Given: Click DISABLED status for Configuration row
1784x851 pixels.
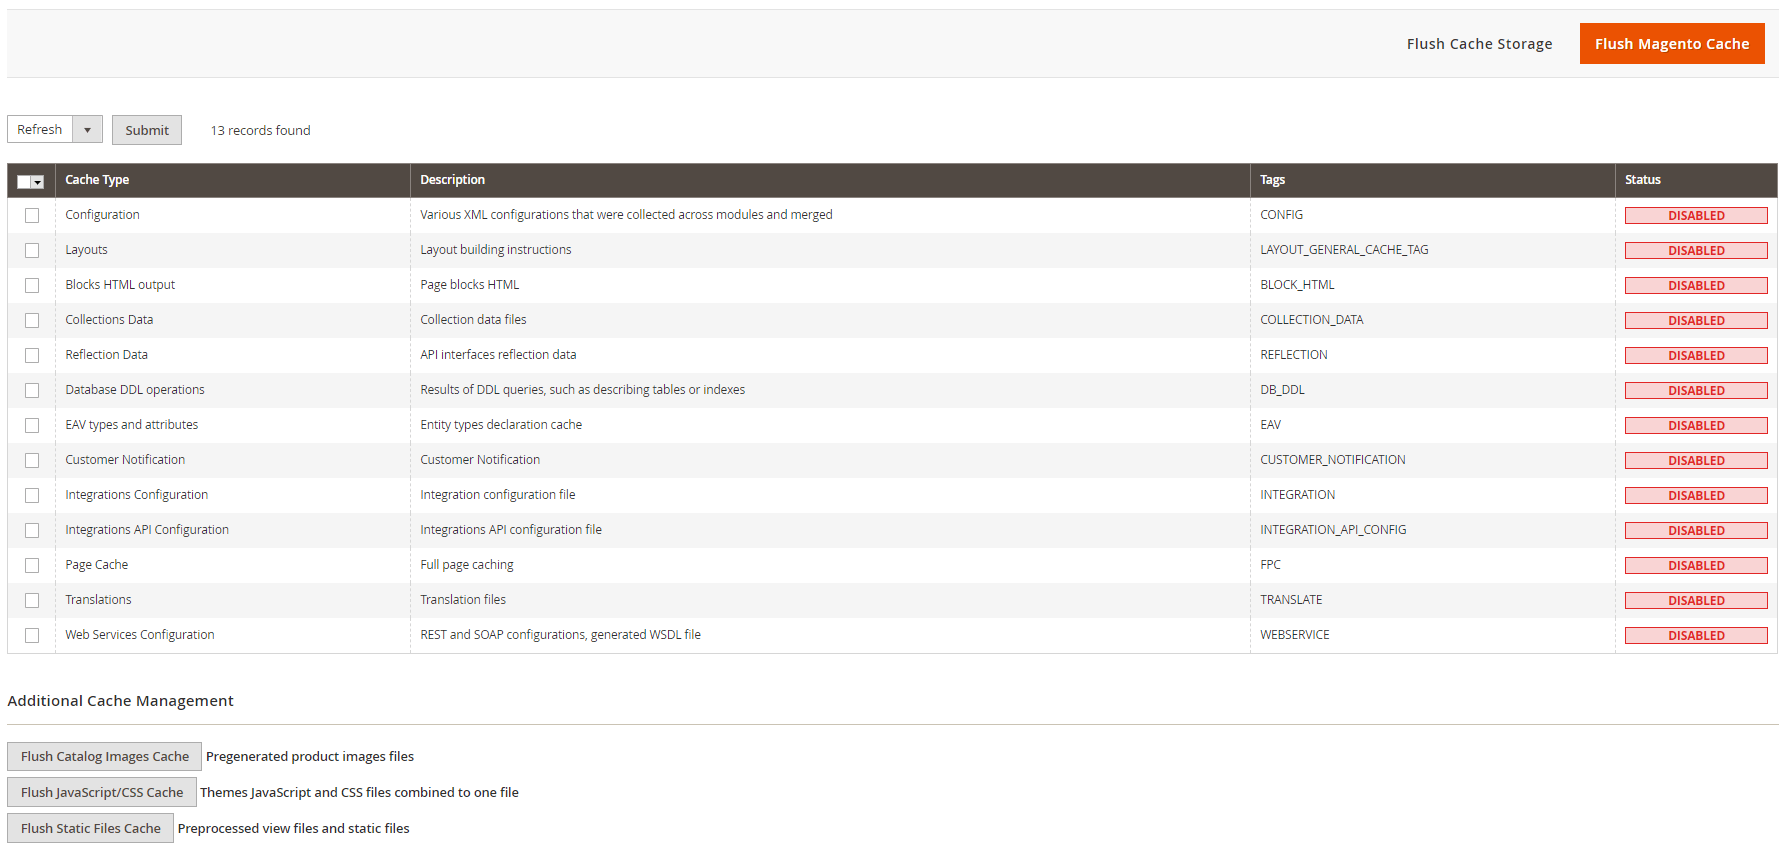Looking at the screenshot, I should 1696,215.
